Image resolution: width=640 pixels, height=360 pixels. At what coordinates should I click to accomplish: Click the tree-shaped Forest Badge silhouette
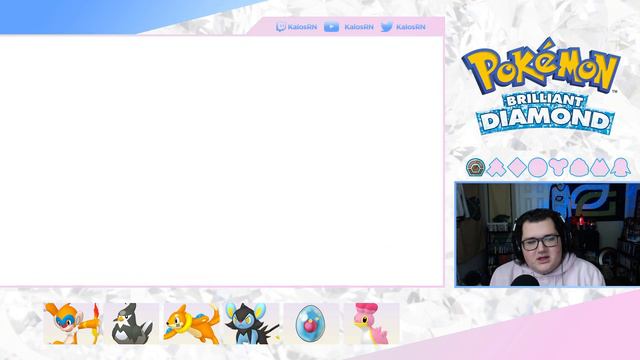[x=496, y=167]
